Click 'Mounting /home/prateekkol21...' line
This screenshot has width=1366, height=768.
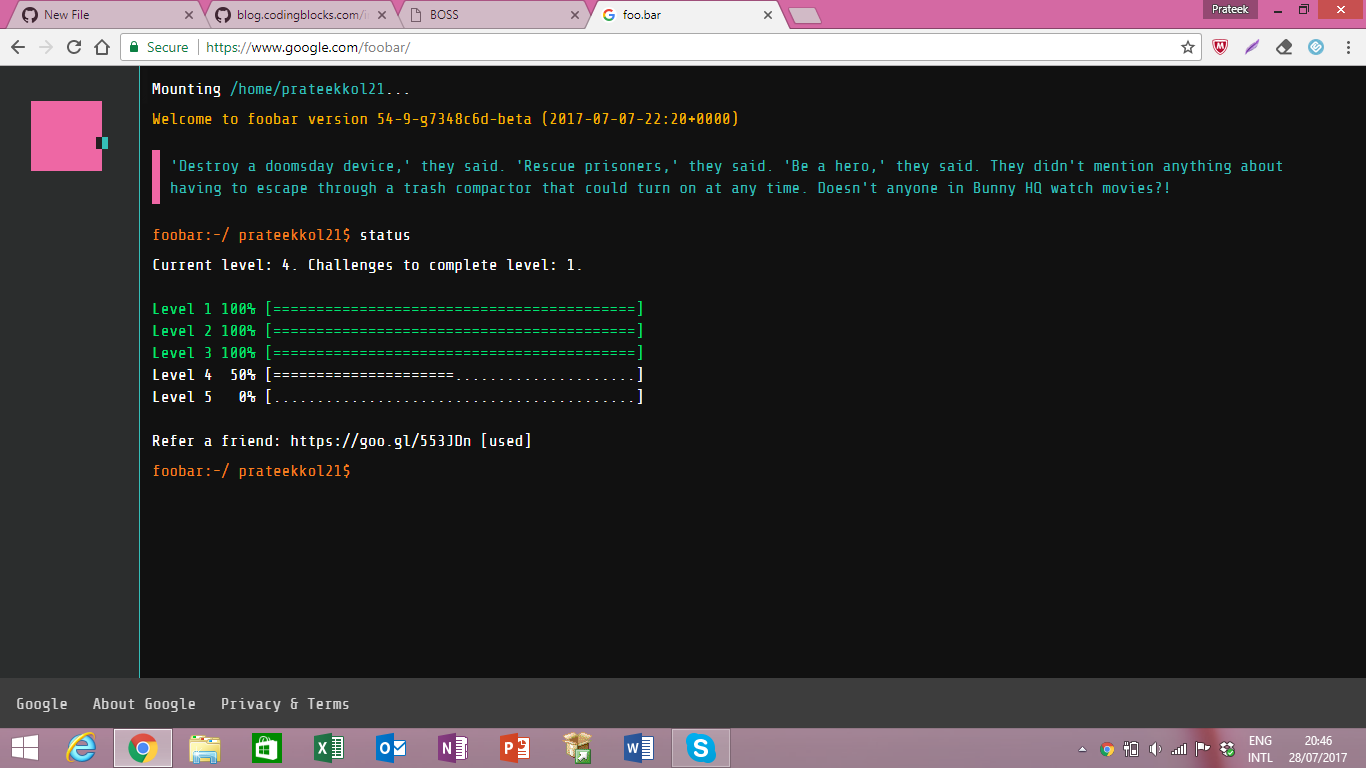pyautogui.click(x=281, y=89)
